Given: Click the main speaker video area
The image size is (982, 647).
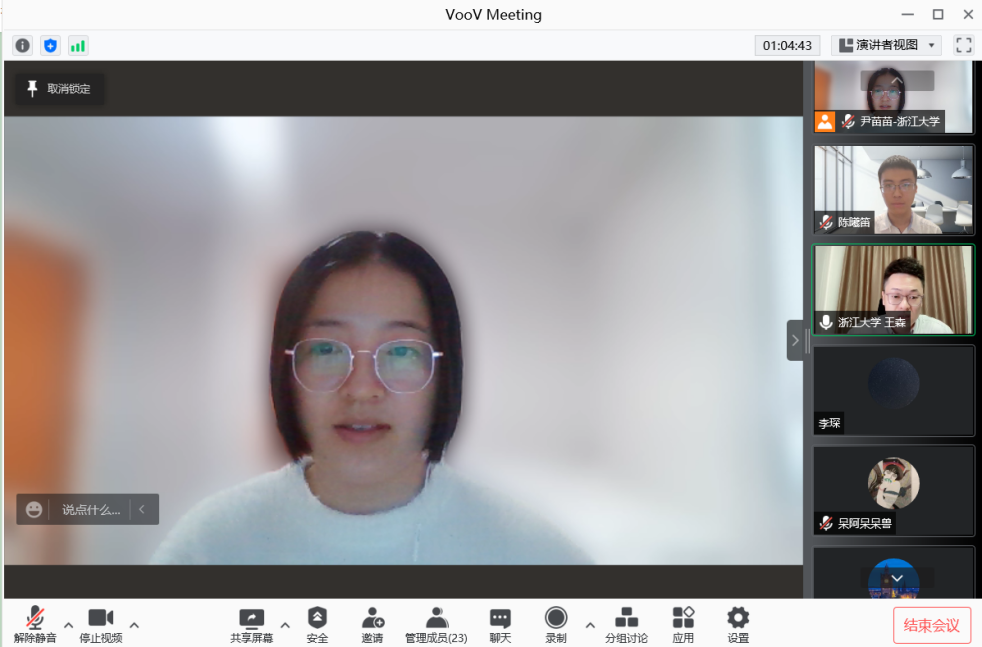Looking at the screenshot, I should [403, 340].
